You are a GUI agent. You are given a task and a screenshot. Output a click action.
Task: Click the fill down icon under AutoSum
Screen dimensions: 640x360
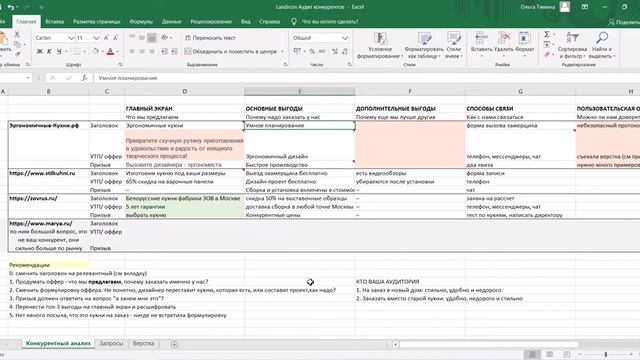coord(547,44)
